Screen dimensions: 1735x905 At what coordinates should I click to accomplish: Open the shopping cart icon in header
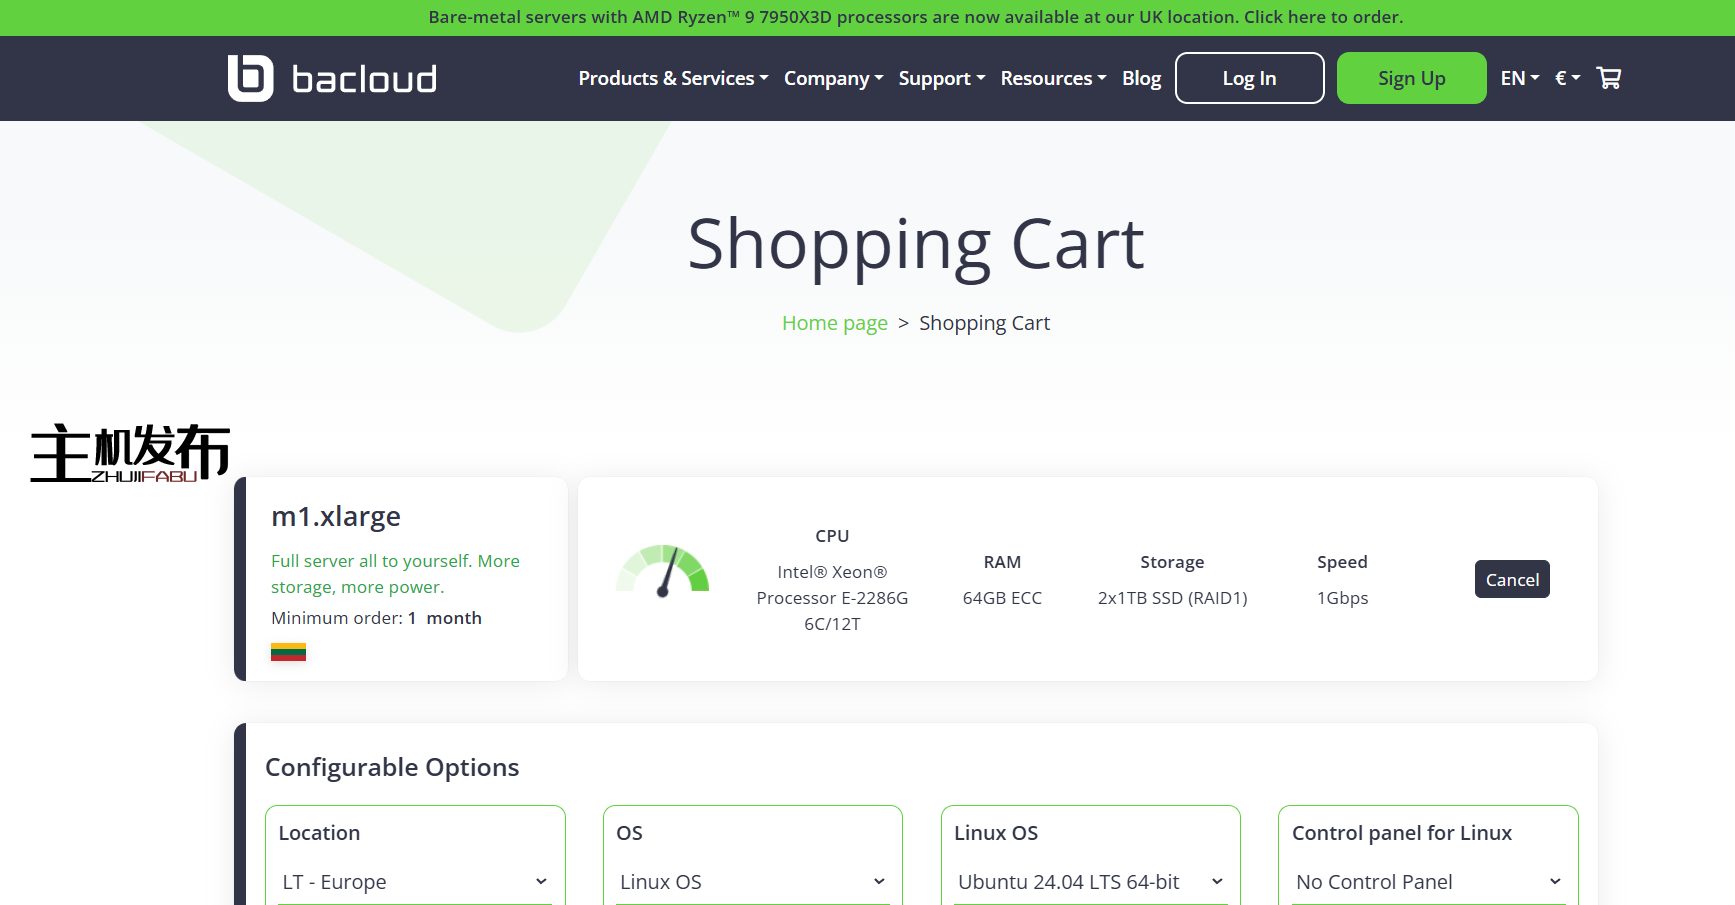point(1608,78)
